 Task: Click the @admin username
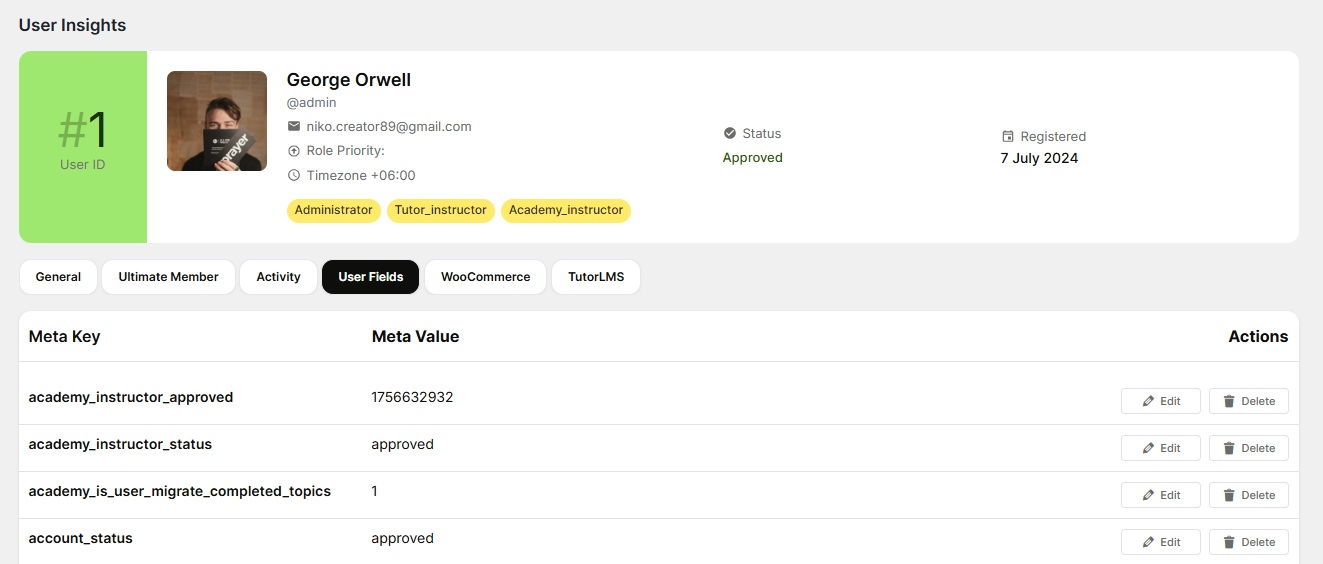point(312,103)
